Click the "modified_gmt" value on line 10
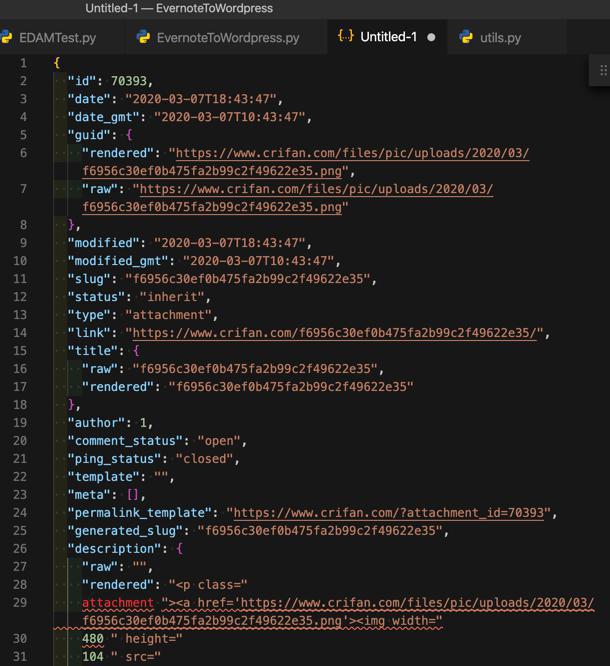Screen dimensions: 610x666 (258, 261)
